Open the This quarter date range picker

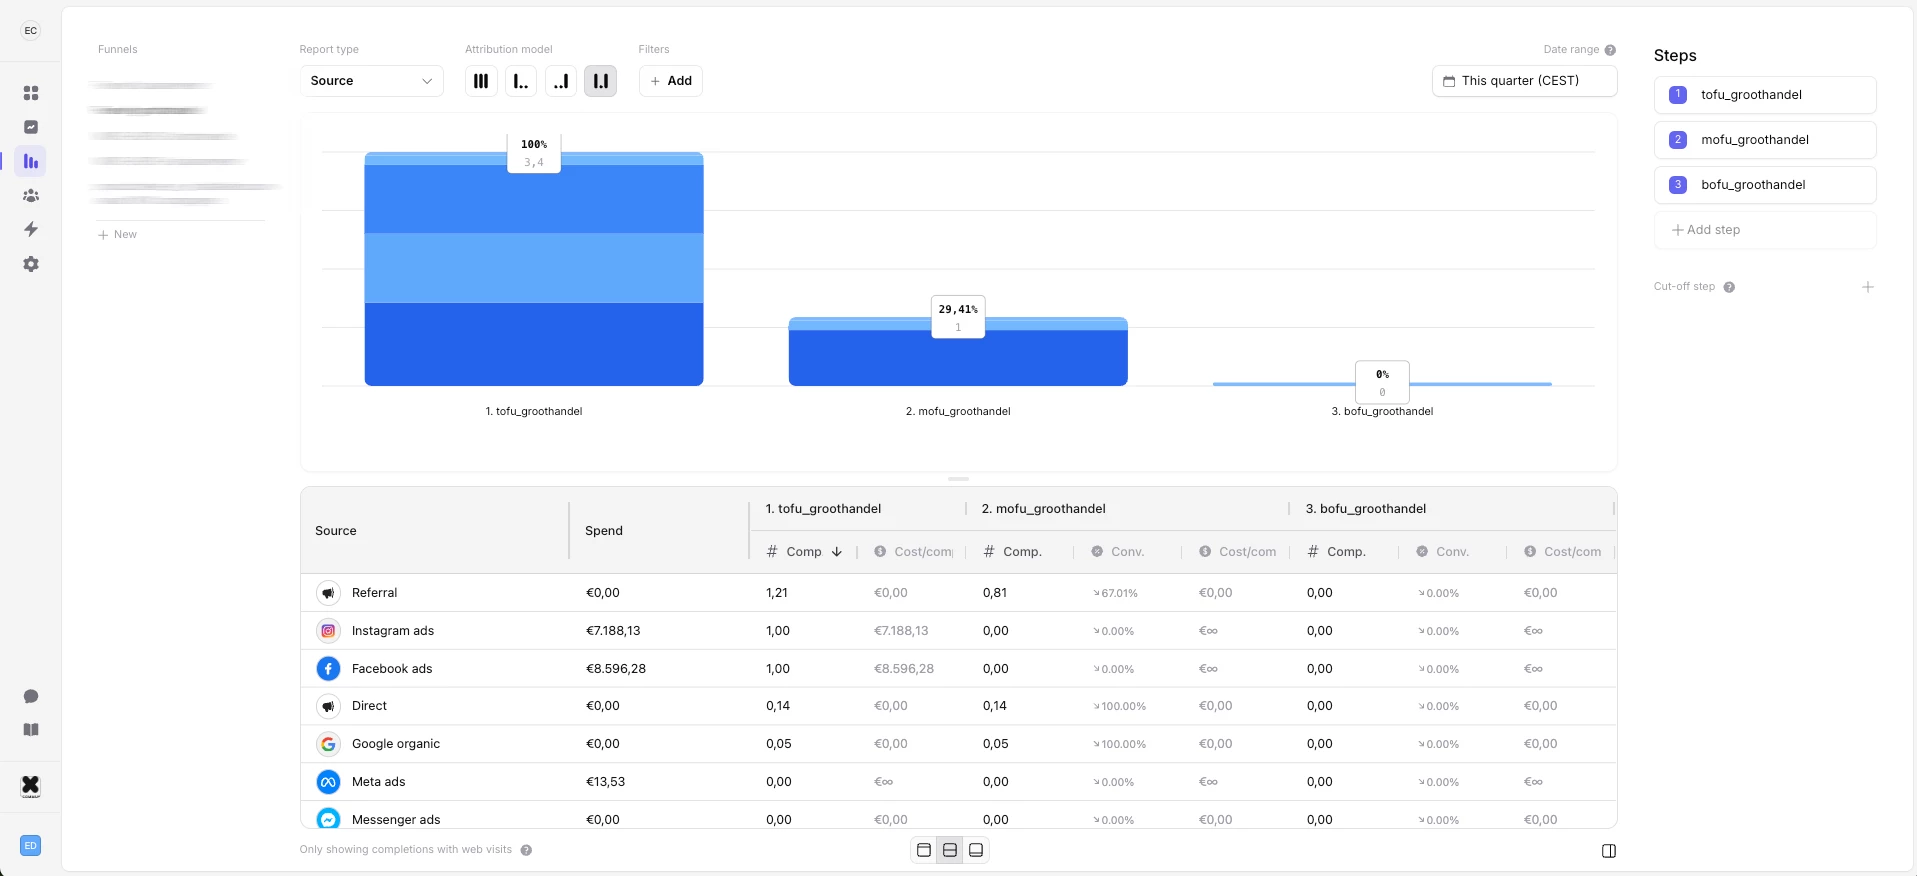tap(1524, 81)
